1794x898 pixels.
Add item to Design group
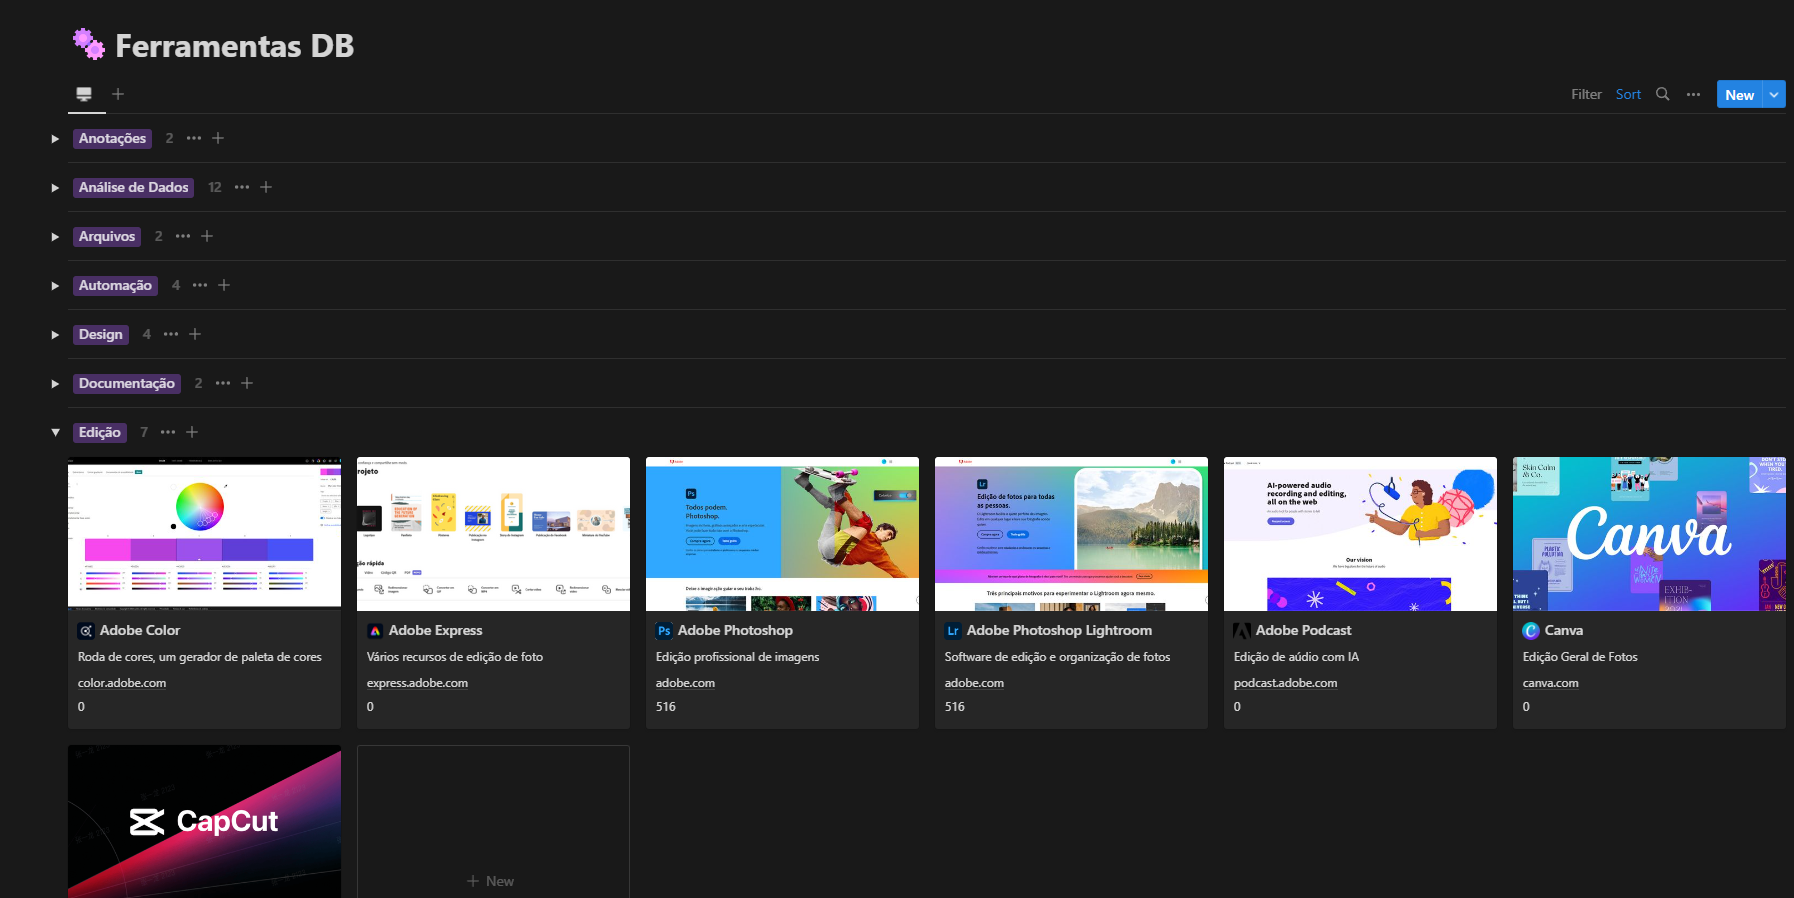click(x=195, y=334)
